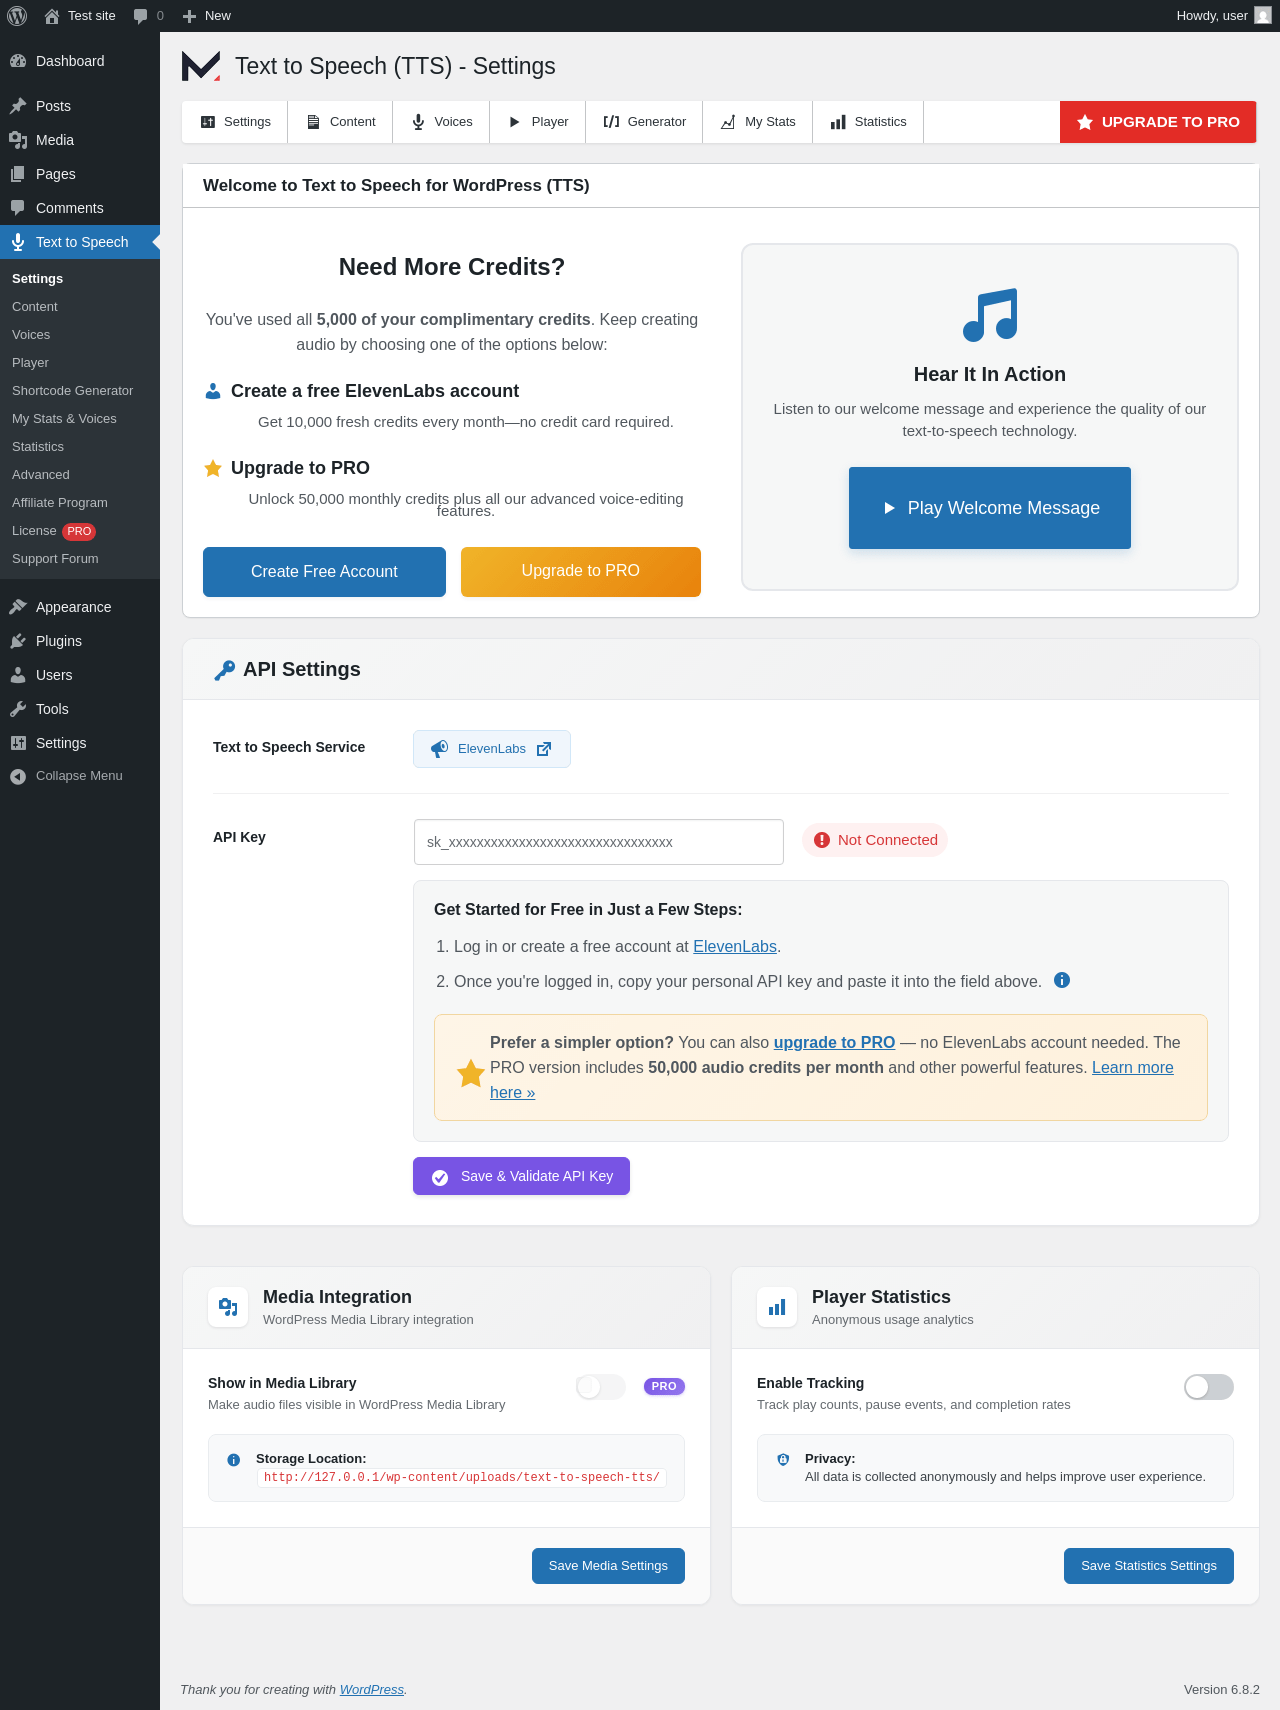Viewport: 1280px width, 1710px height.
Task: Open the upgrade to PRO link
Action: pos(834,1042)
